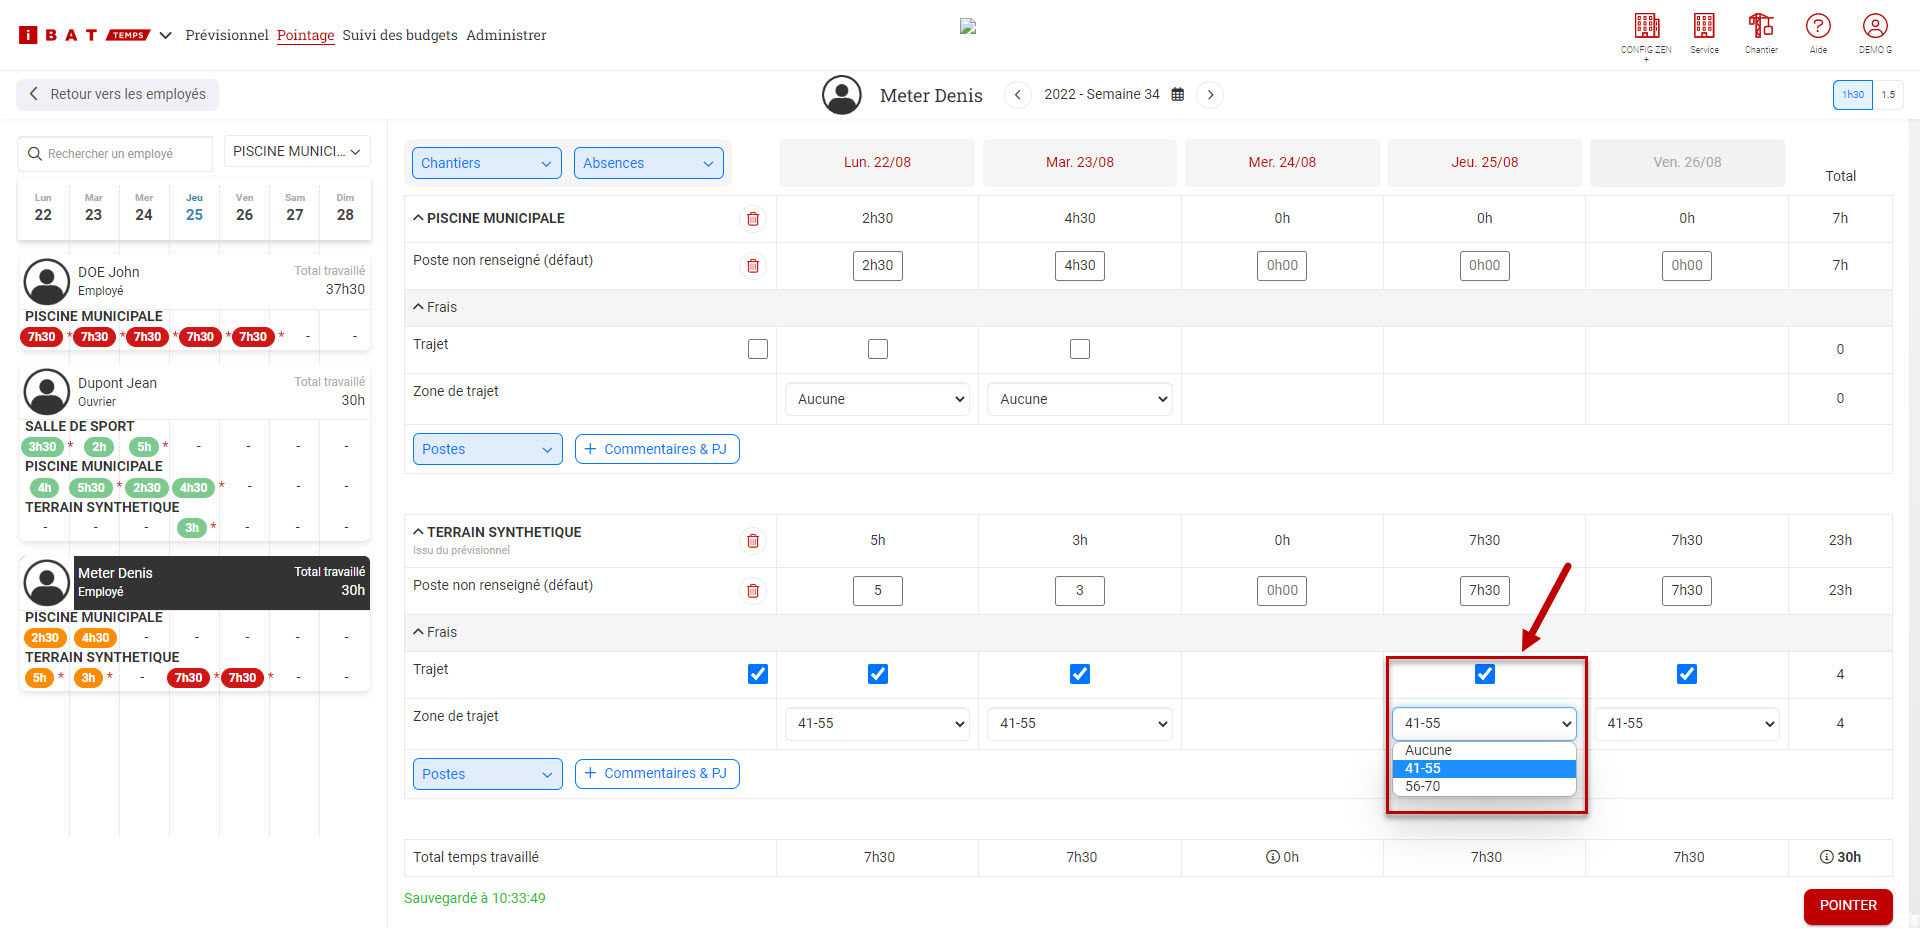The height and width of the screenshot is (929, 1920).
Task: Go back via Retour vers les employés
Action: [x=118, y=95]
